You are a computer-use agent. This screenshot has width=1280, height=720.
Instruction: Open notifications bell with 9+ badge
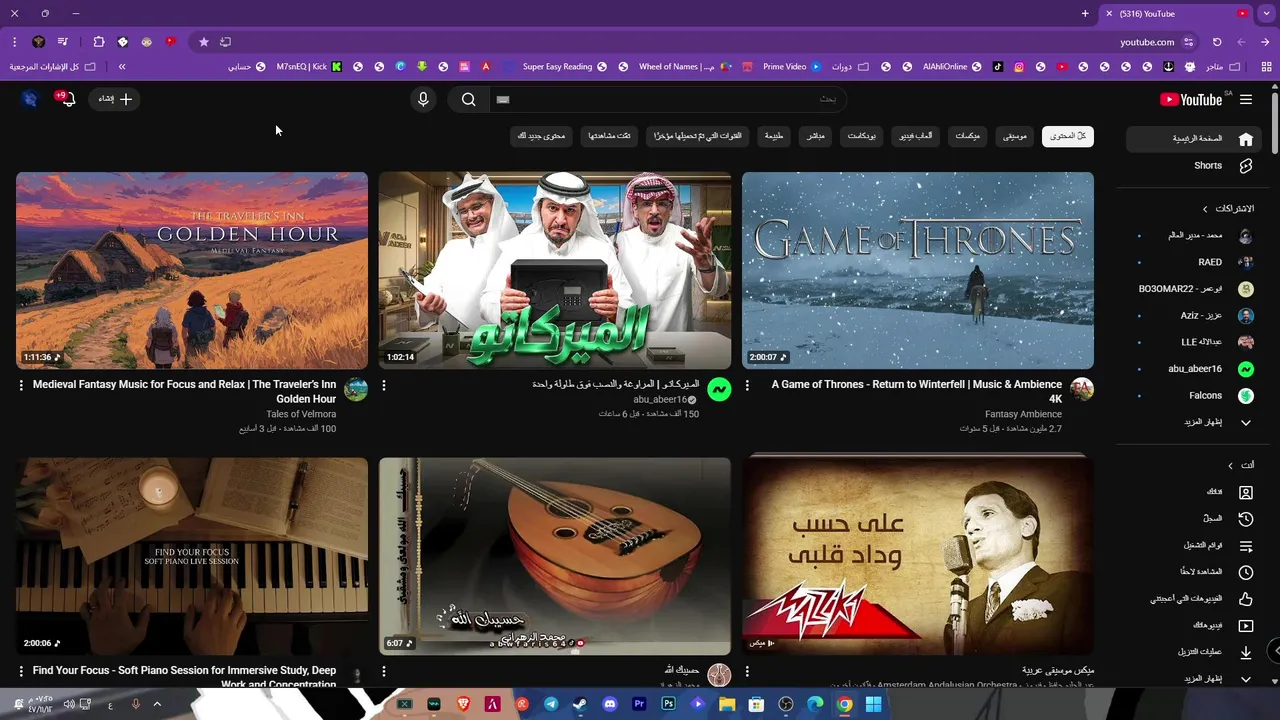66,99
